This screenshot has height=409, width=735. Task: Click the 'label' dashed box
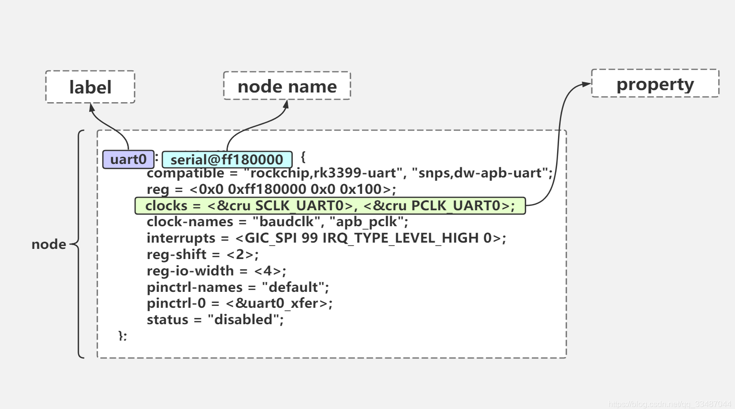[90, 87]
